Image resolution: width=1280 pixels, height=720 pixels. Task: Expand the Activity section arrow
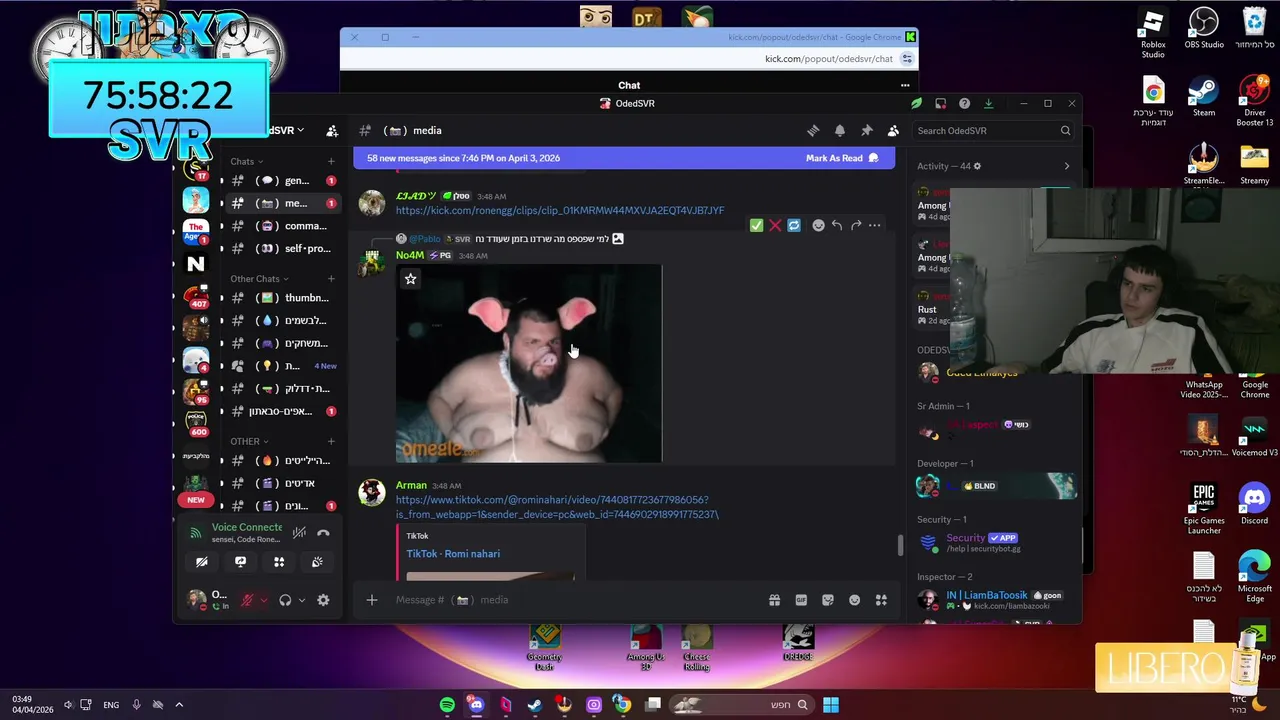pyautogui.click(x=1066, y=166)
